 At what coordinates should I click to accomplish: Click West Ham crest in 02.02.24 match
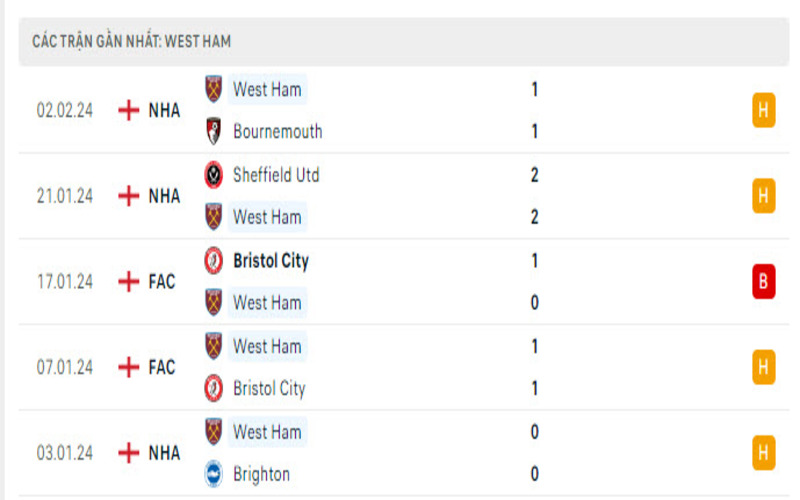pos(213,89)
